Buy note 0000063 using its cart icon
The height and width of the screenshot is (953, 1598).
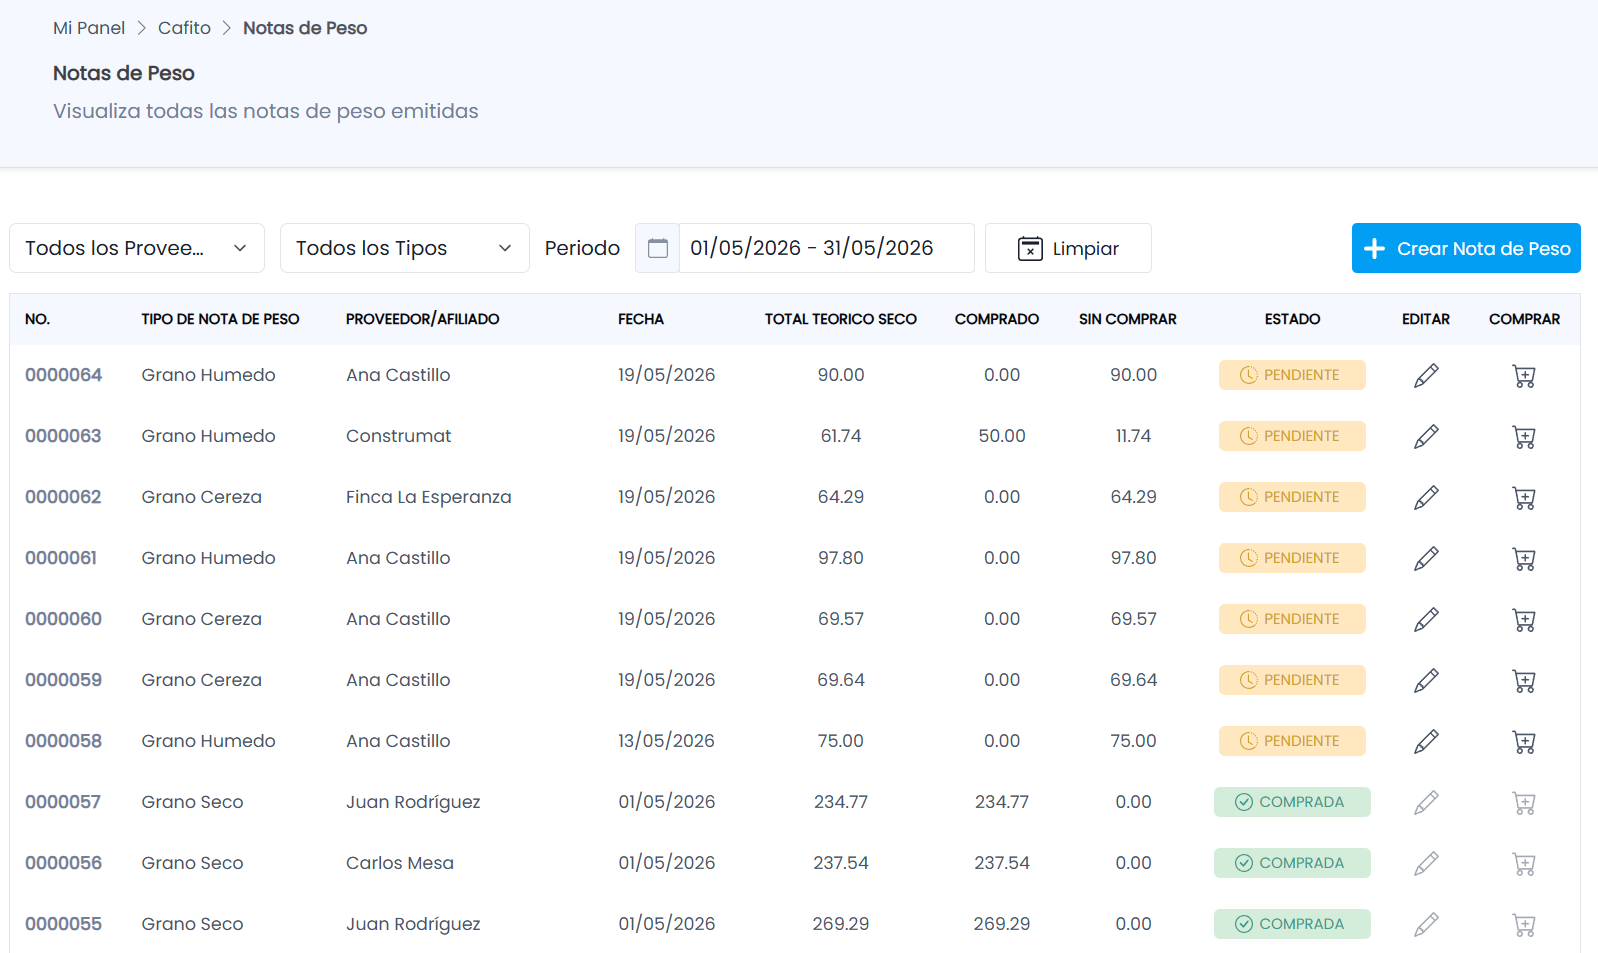coord(1524,437)
